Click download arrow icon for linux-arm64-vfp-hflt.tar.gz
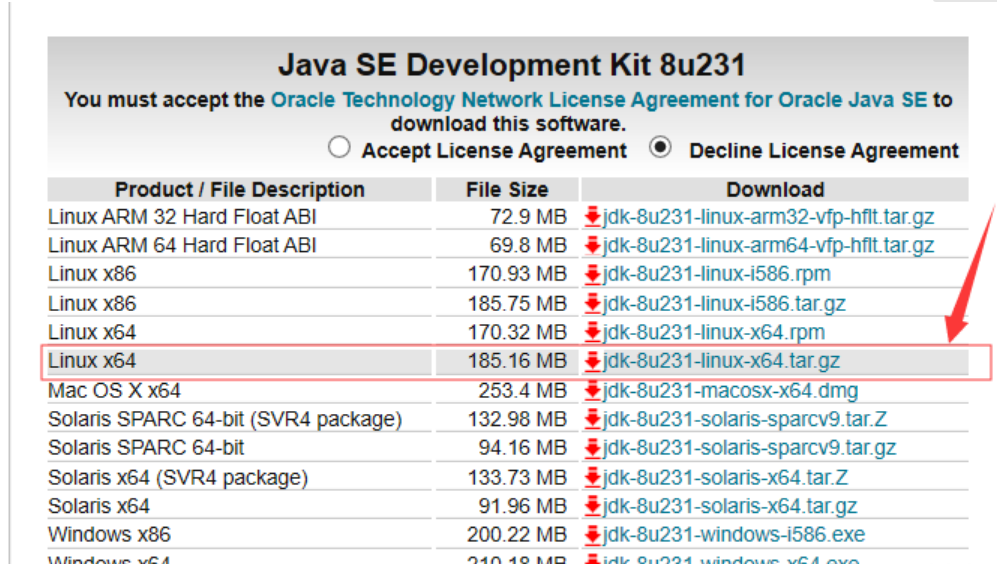The image size is (997, 564). tap(593, 245)
